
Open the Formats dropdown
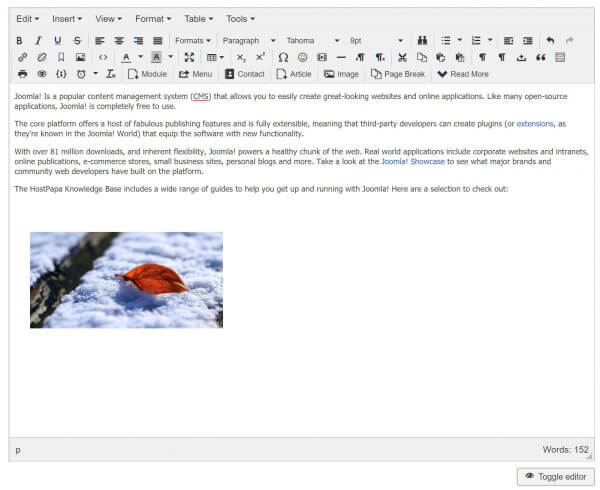[x=193, y=41]
